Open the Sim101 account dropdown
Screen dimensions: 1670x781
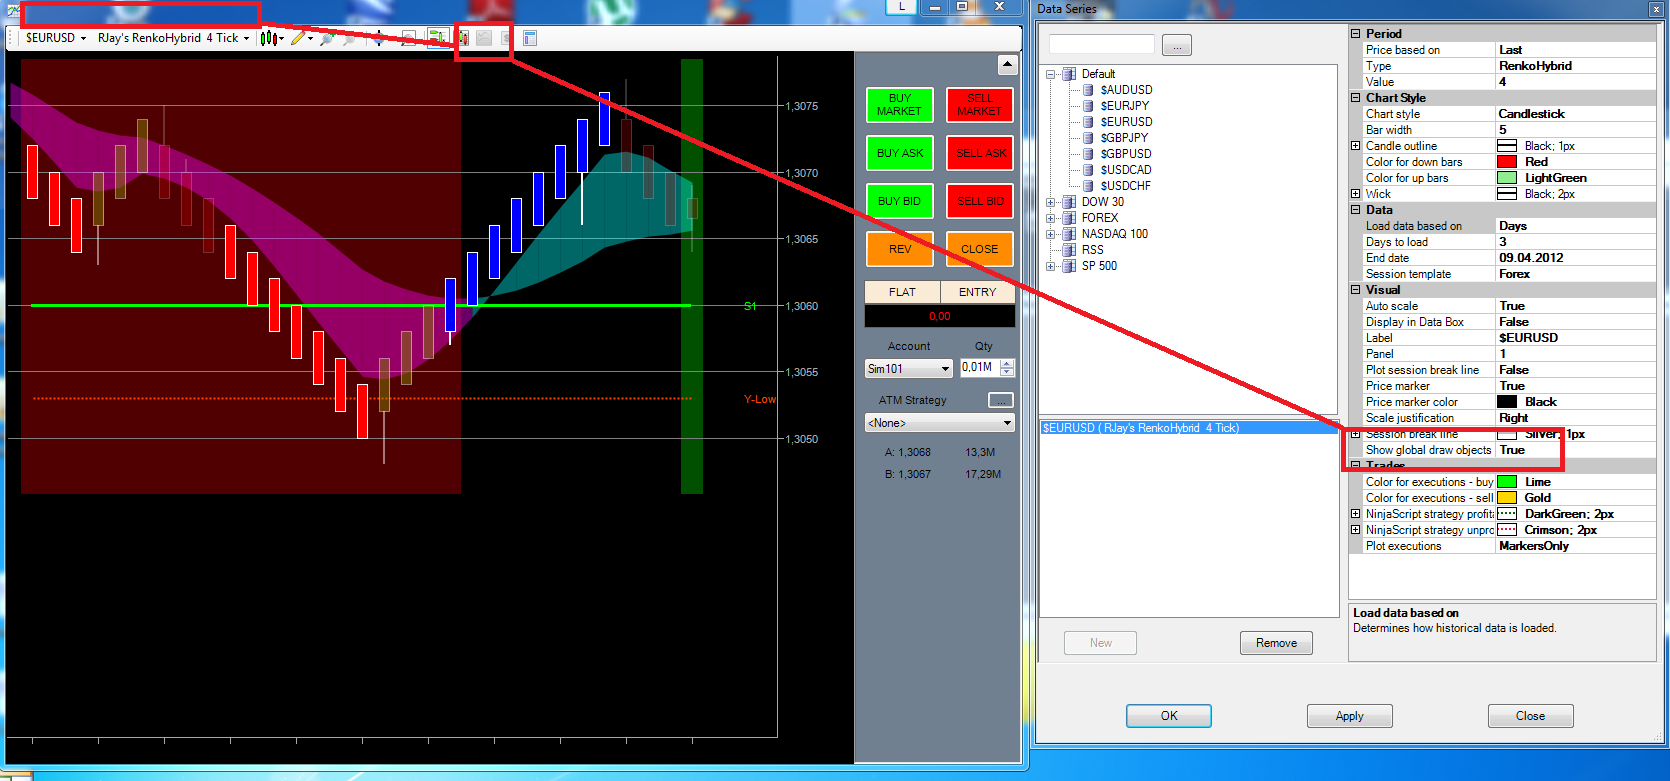pyautogui.click(x=908, y=369)
